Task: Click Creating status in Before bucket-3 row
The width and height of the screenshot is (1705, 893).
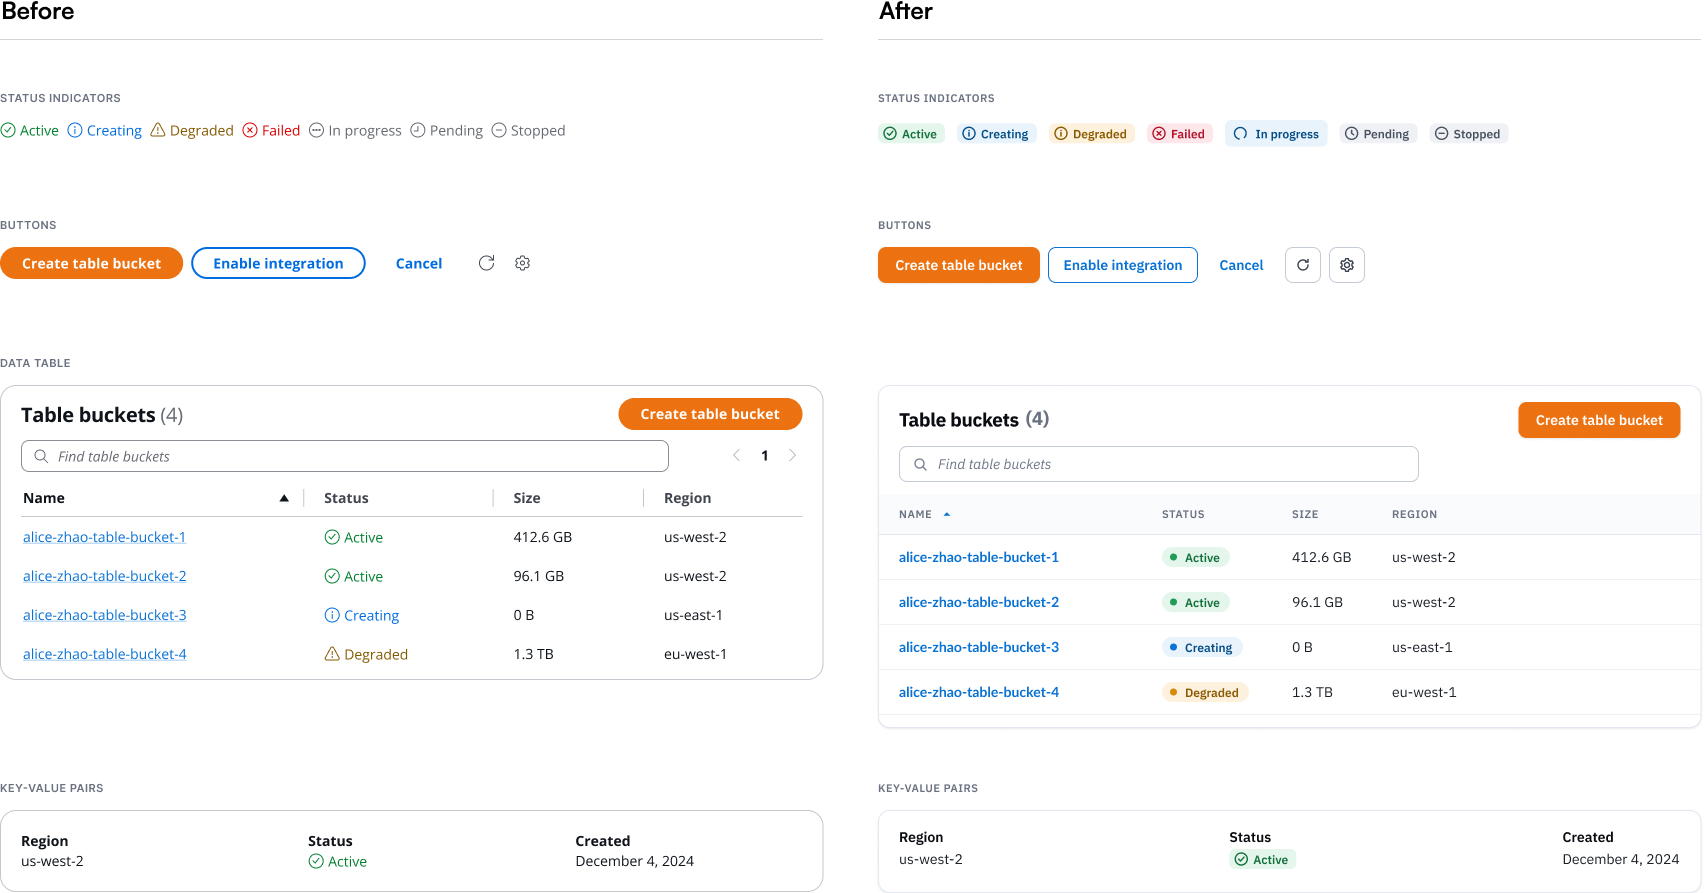Action: (362, 615)
